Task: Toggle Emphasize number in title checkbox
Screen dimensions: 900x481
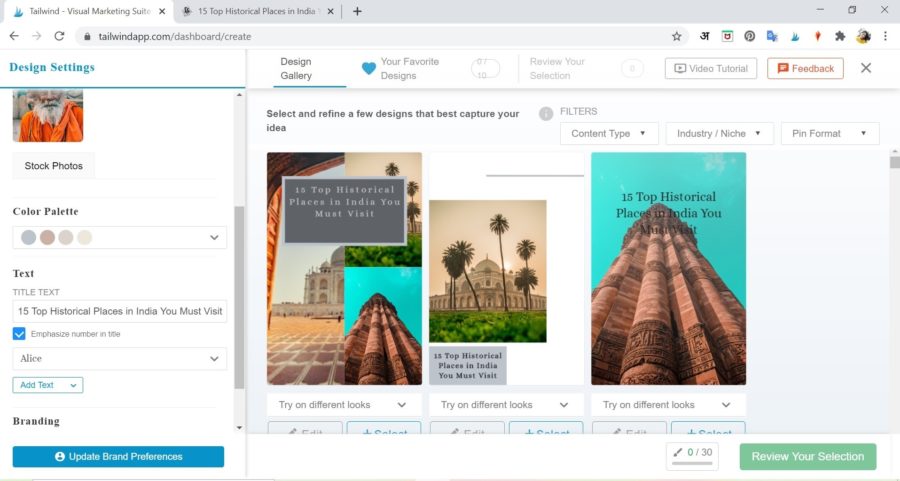Action: coord(19,333)
